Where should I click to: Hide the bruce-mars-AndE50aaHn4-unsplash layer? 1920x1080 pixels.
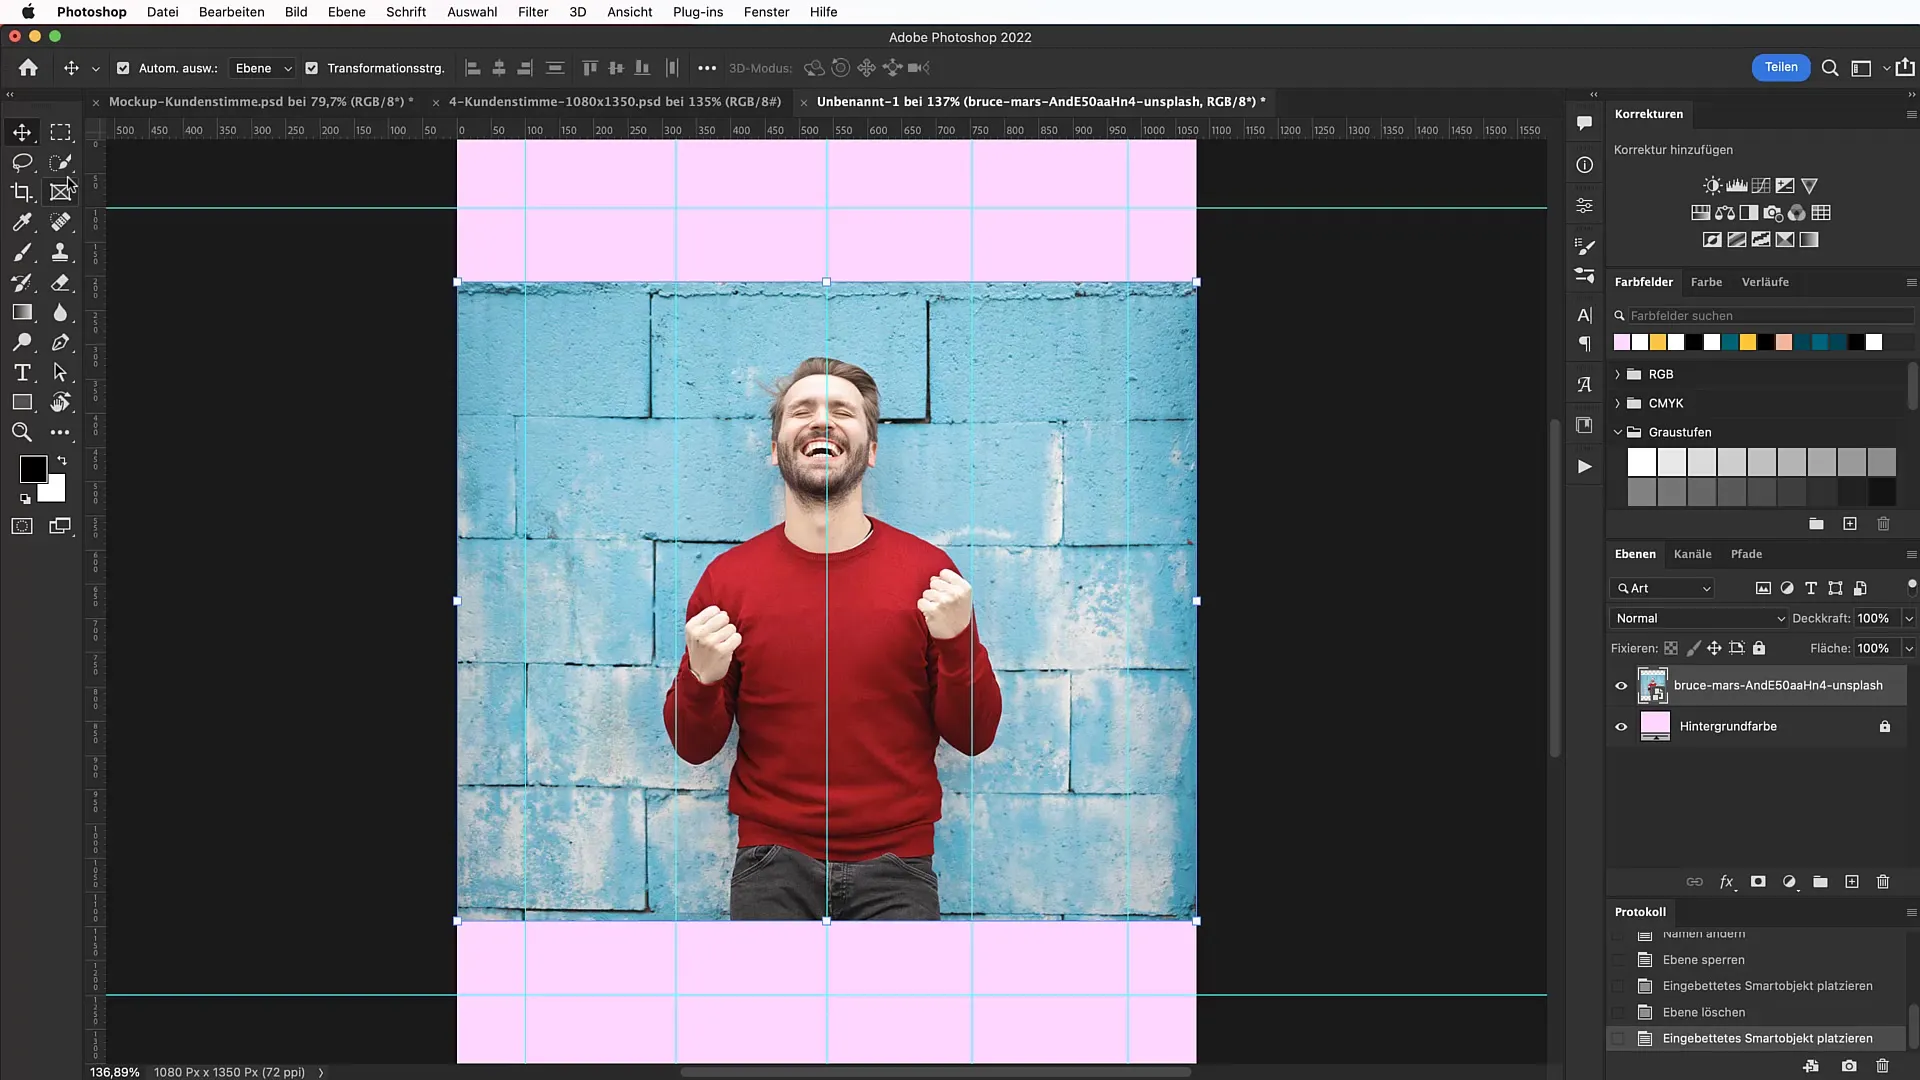(x=1621, y=686)
